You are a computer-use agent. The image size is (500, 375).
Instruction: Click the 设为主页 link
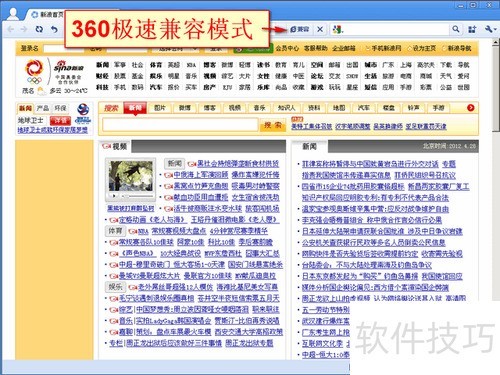424,48
